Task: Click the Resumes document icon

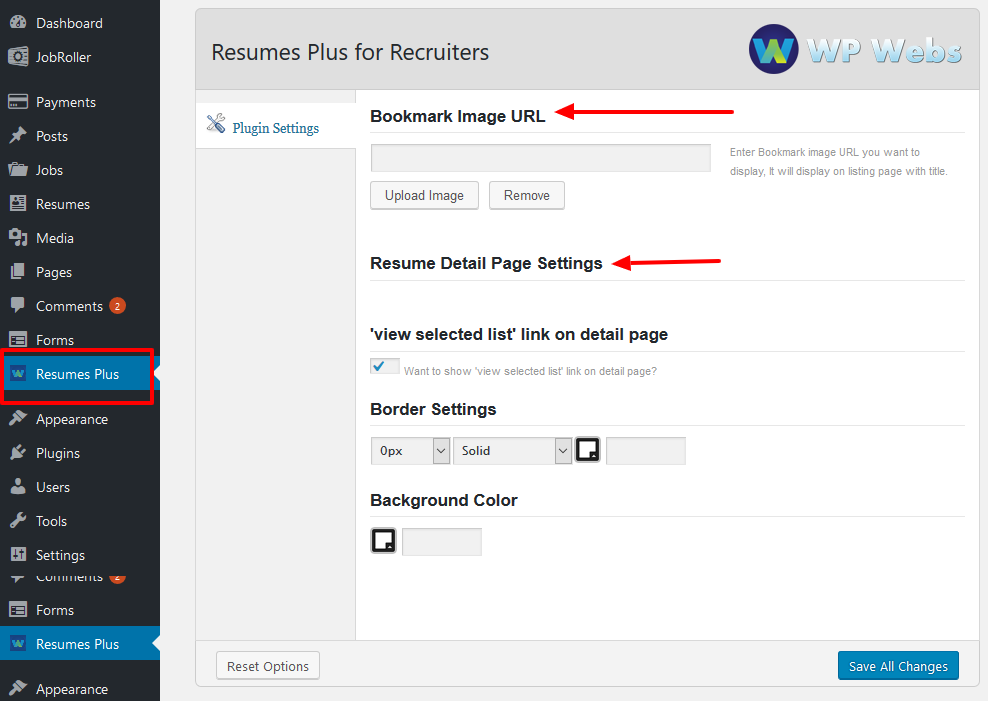Action: 18,203
